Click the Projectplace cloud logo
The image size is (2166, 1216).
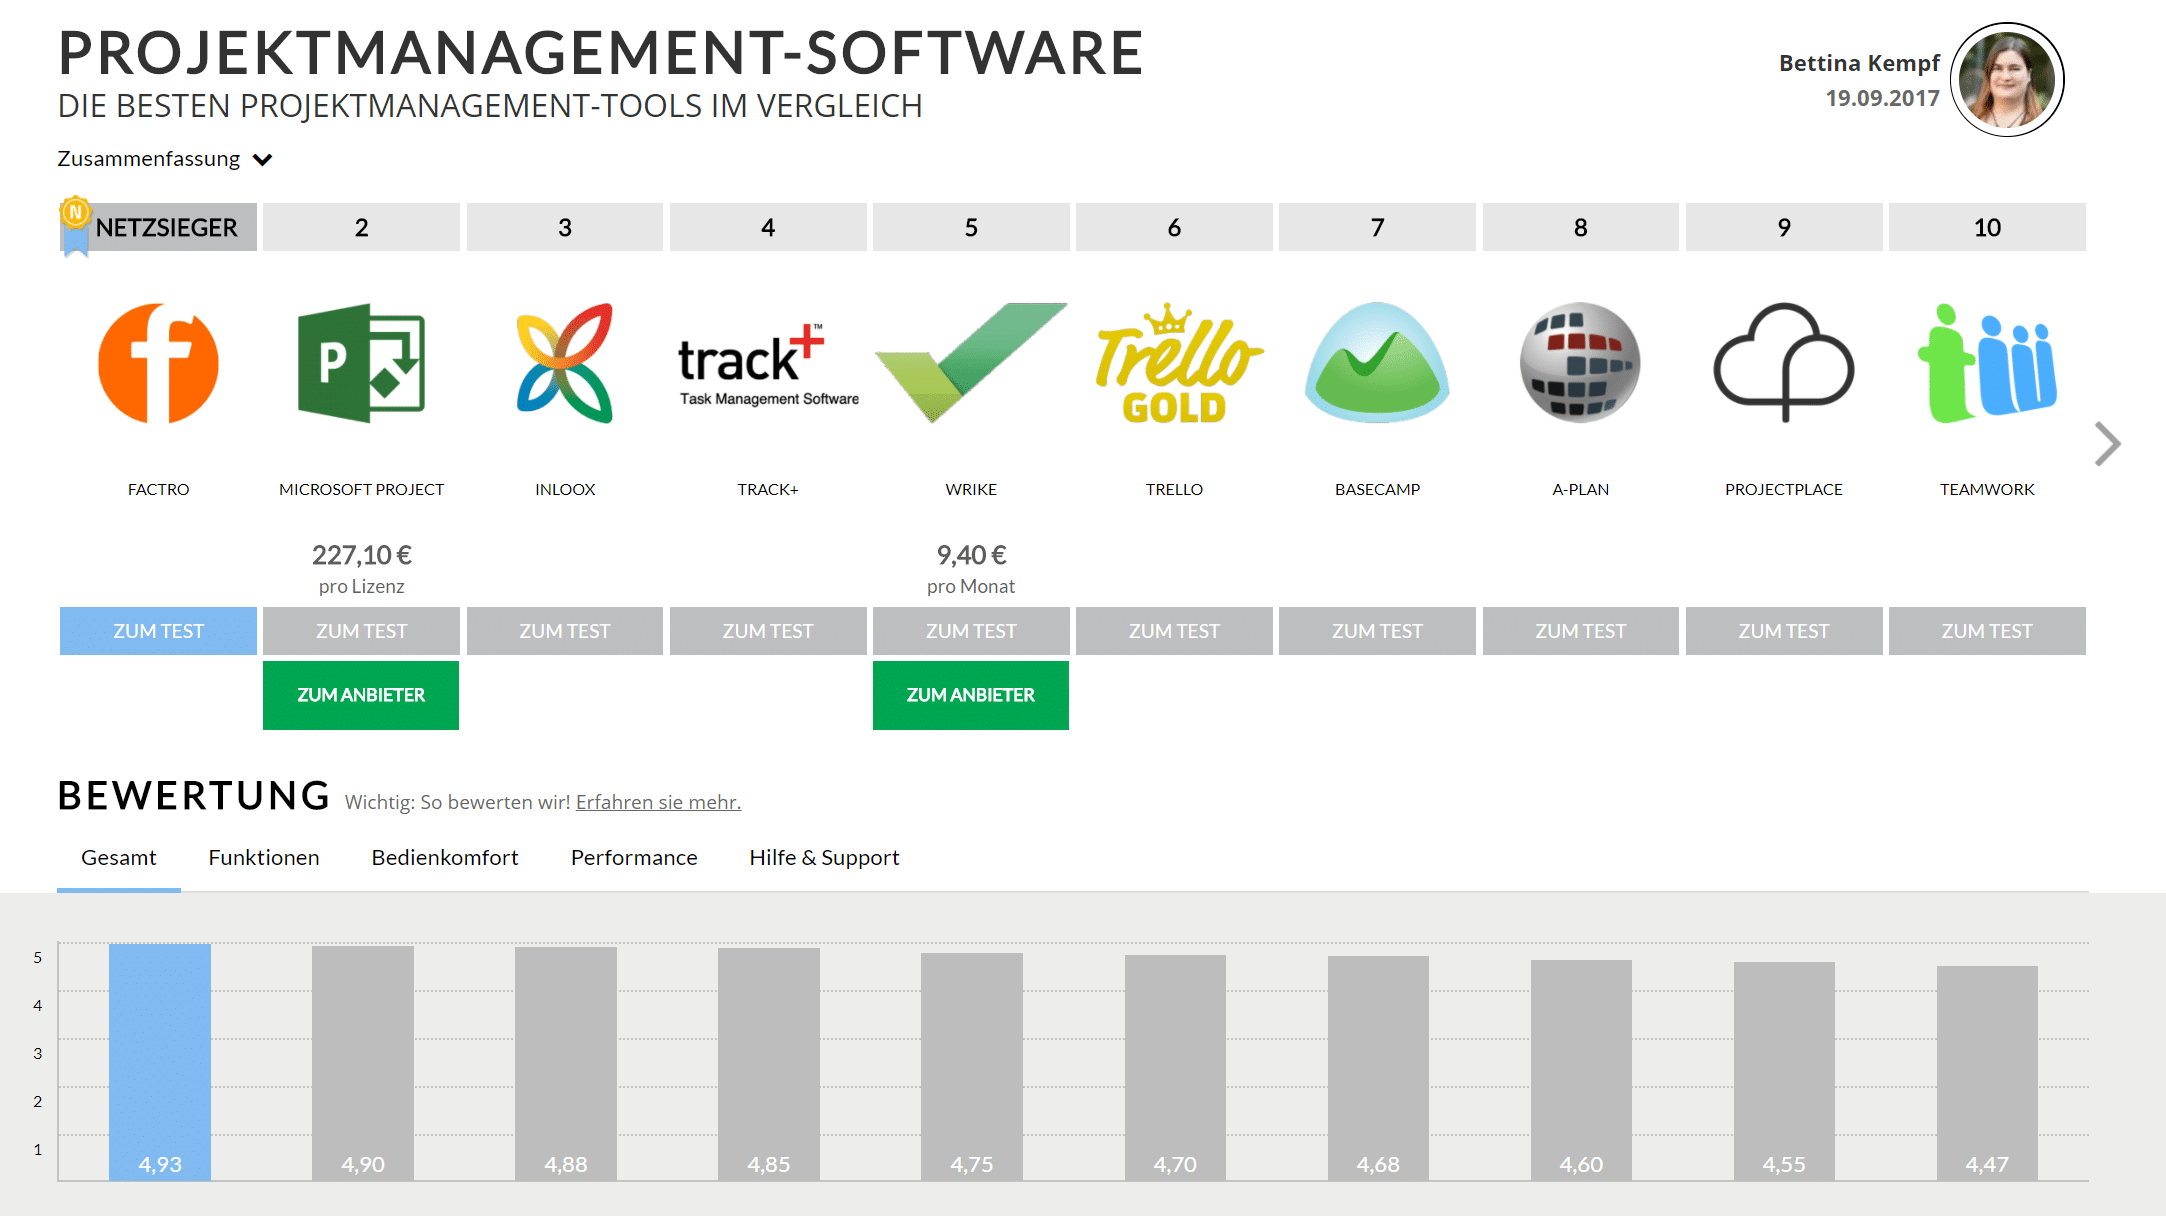tap(1784, 363)
